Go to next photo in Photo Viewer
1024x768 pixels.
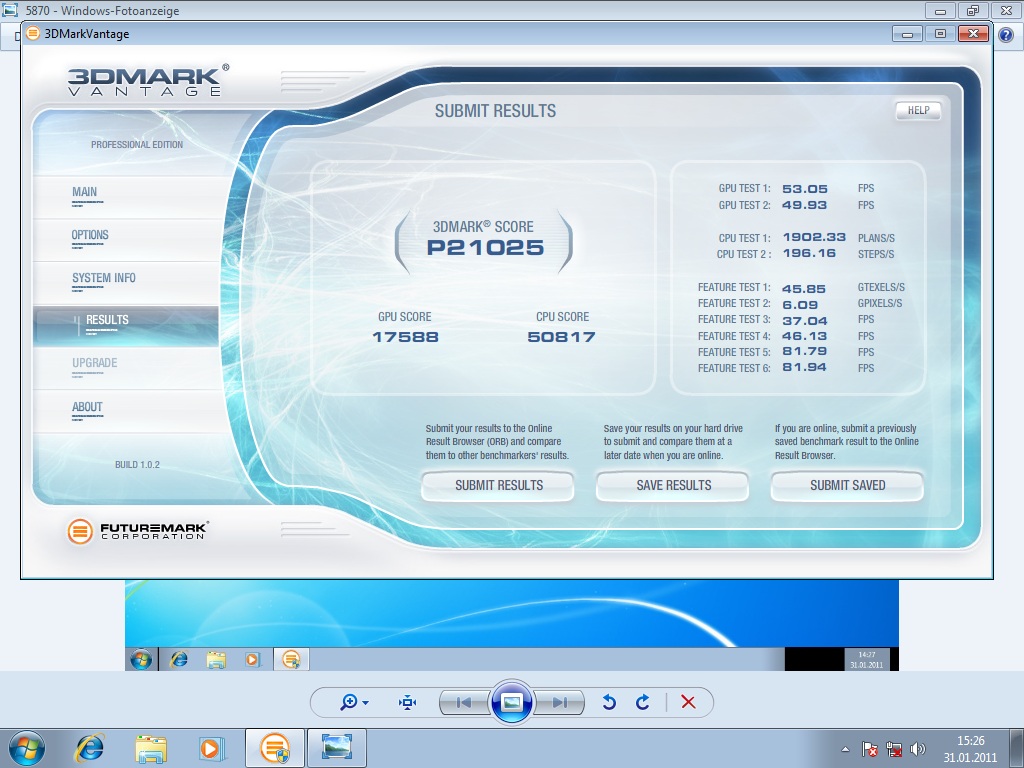[559, 702]
